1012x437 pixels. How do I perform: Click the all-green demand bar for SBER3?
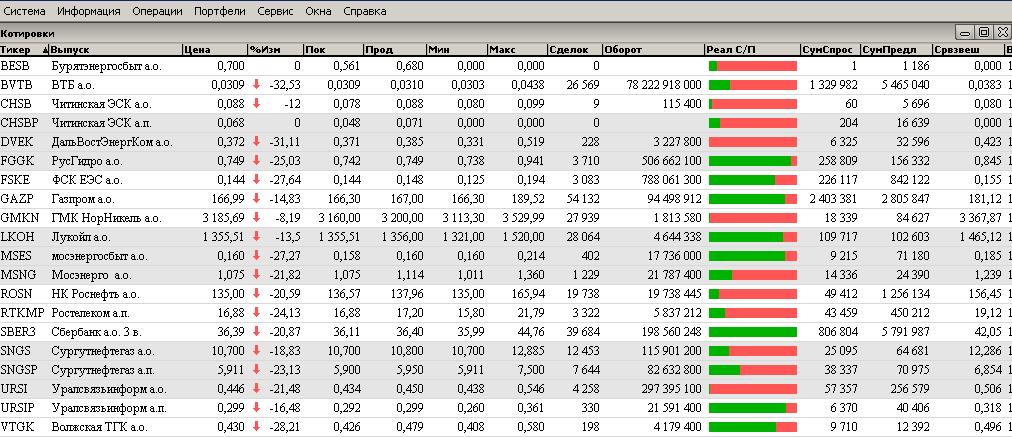tap(753, 332)
